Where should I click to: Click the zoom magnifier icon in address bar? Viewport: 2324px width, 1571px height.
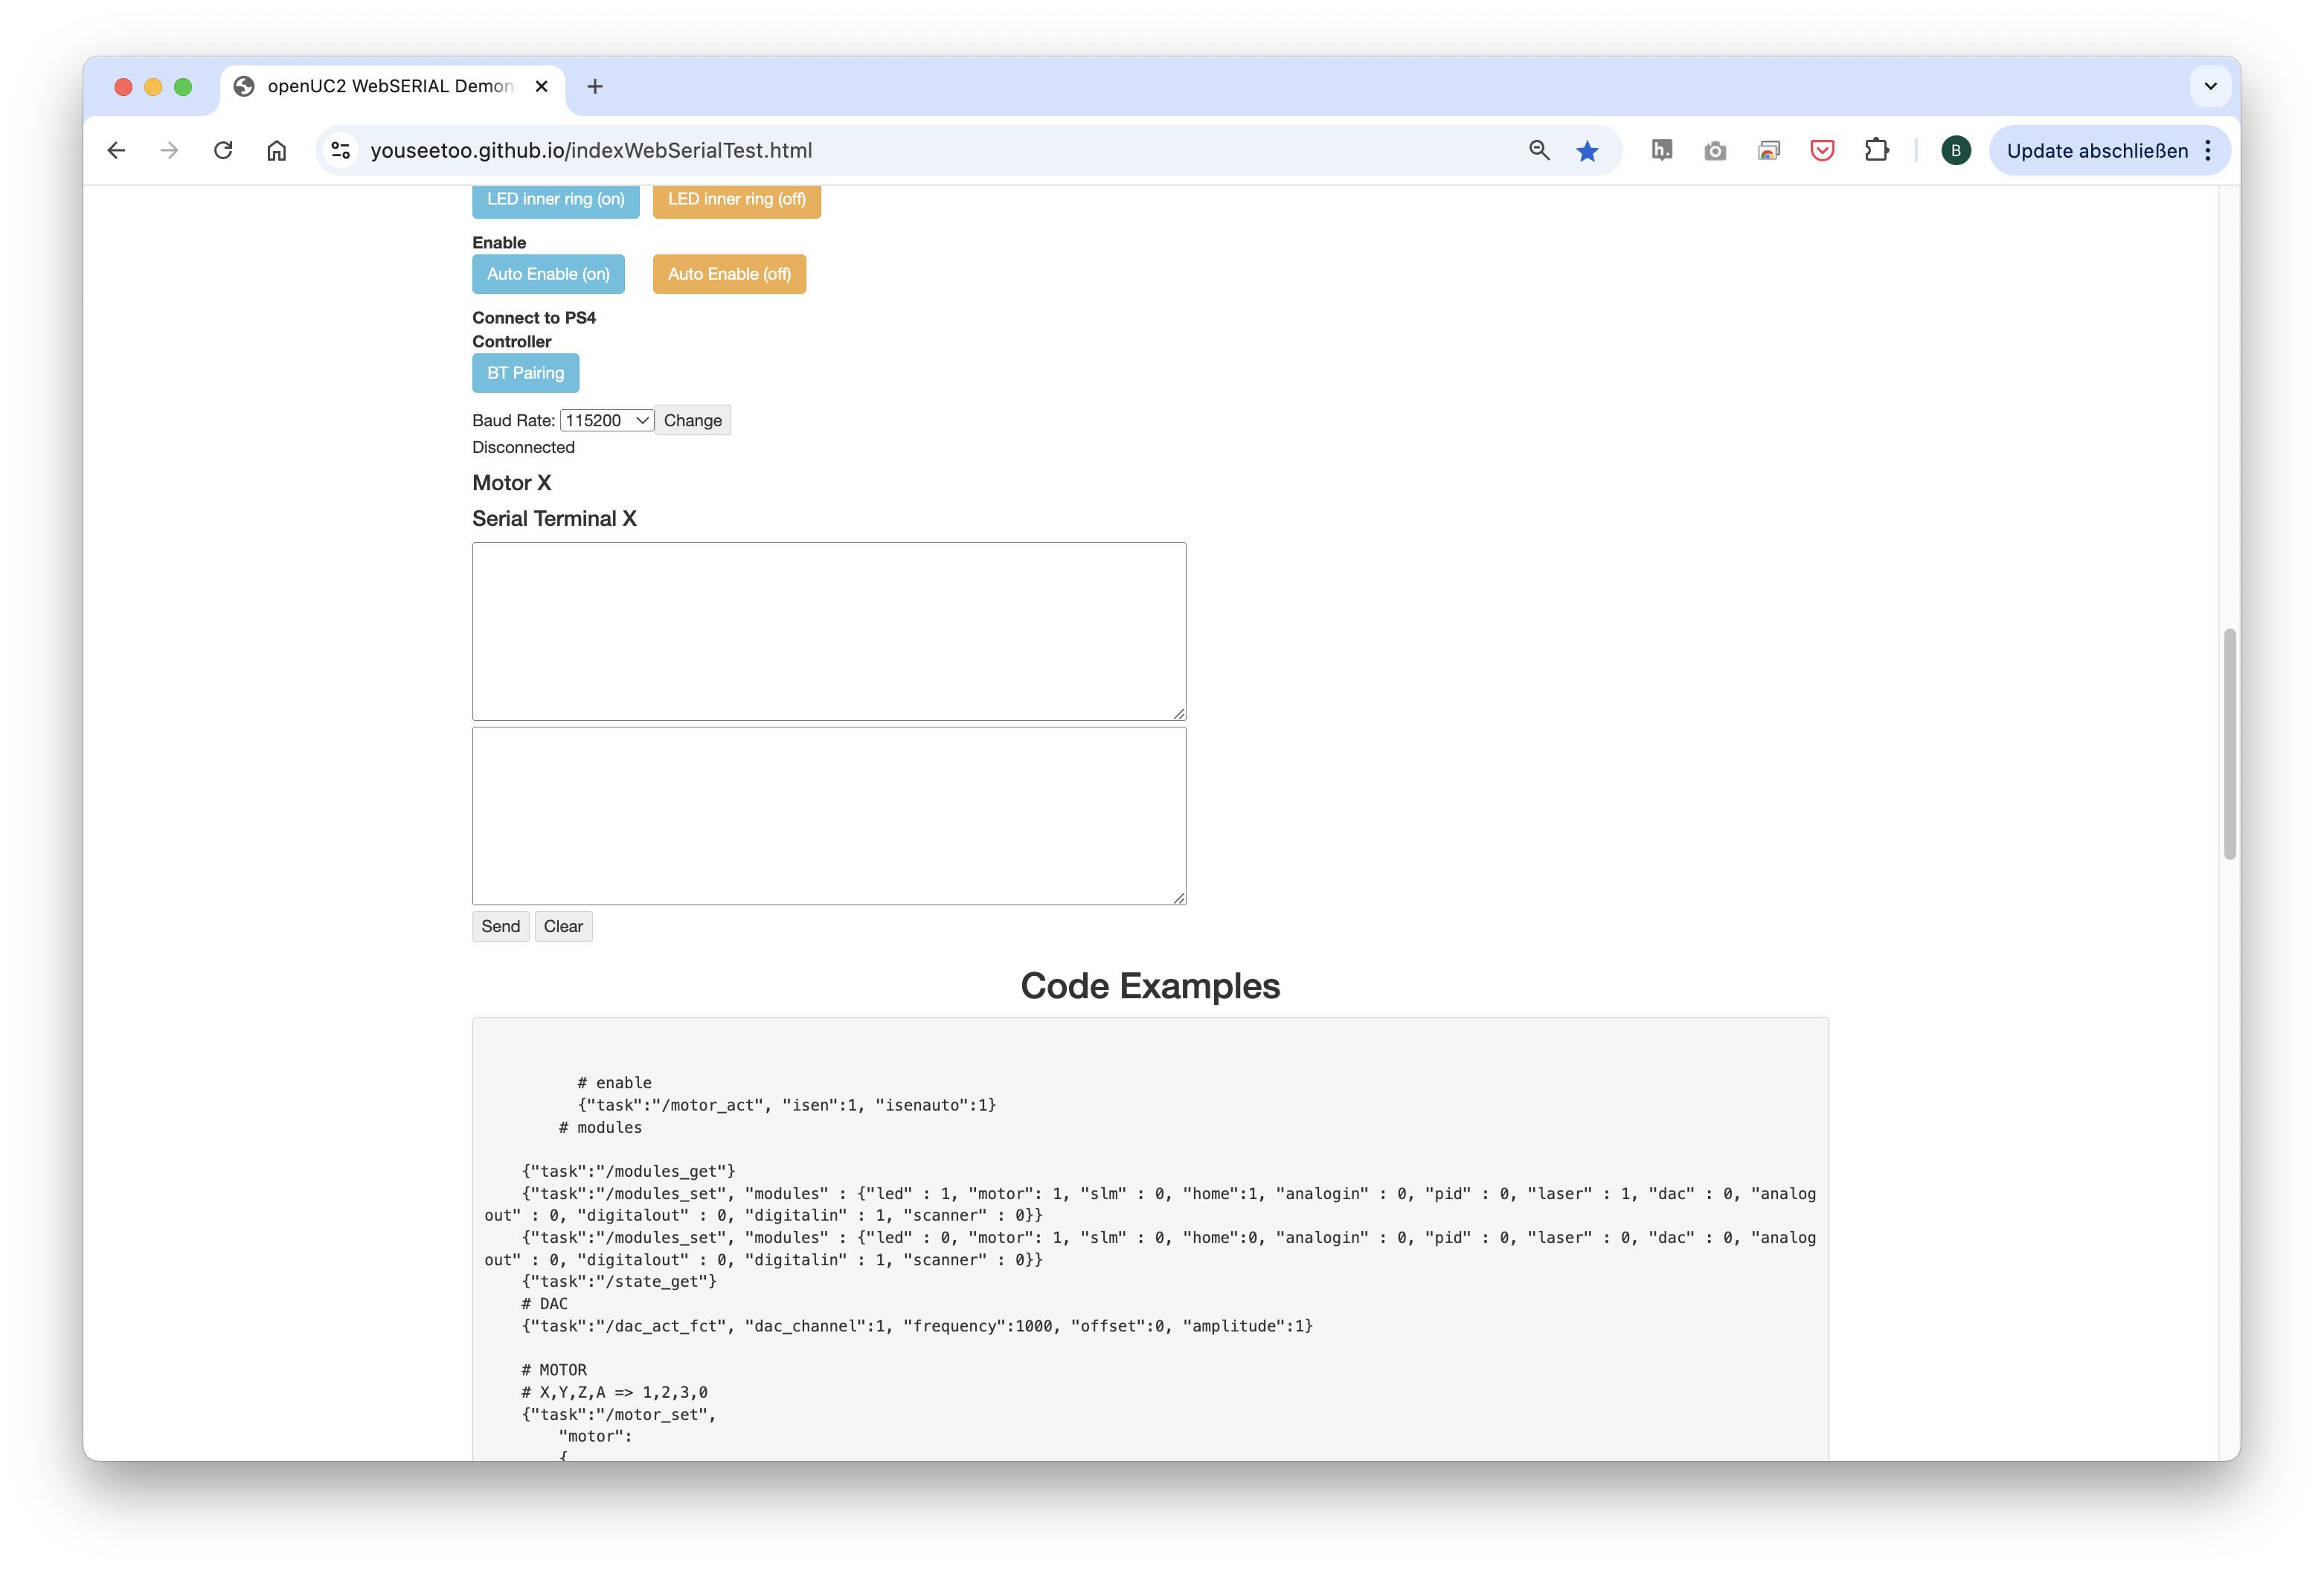tap(1539, 150)
